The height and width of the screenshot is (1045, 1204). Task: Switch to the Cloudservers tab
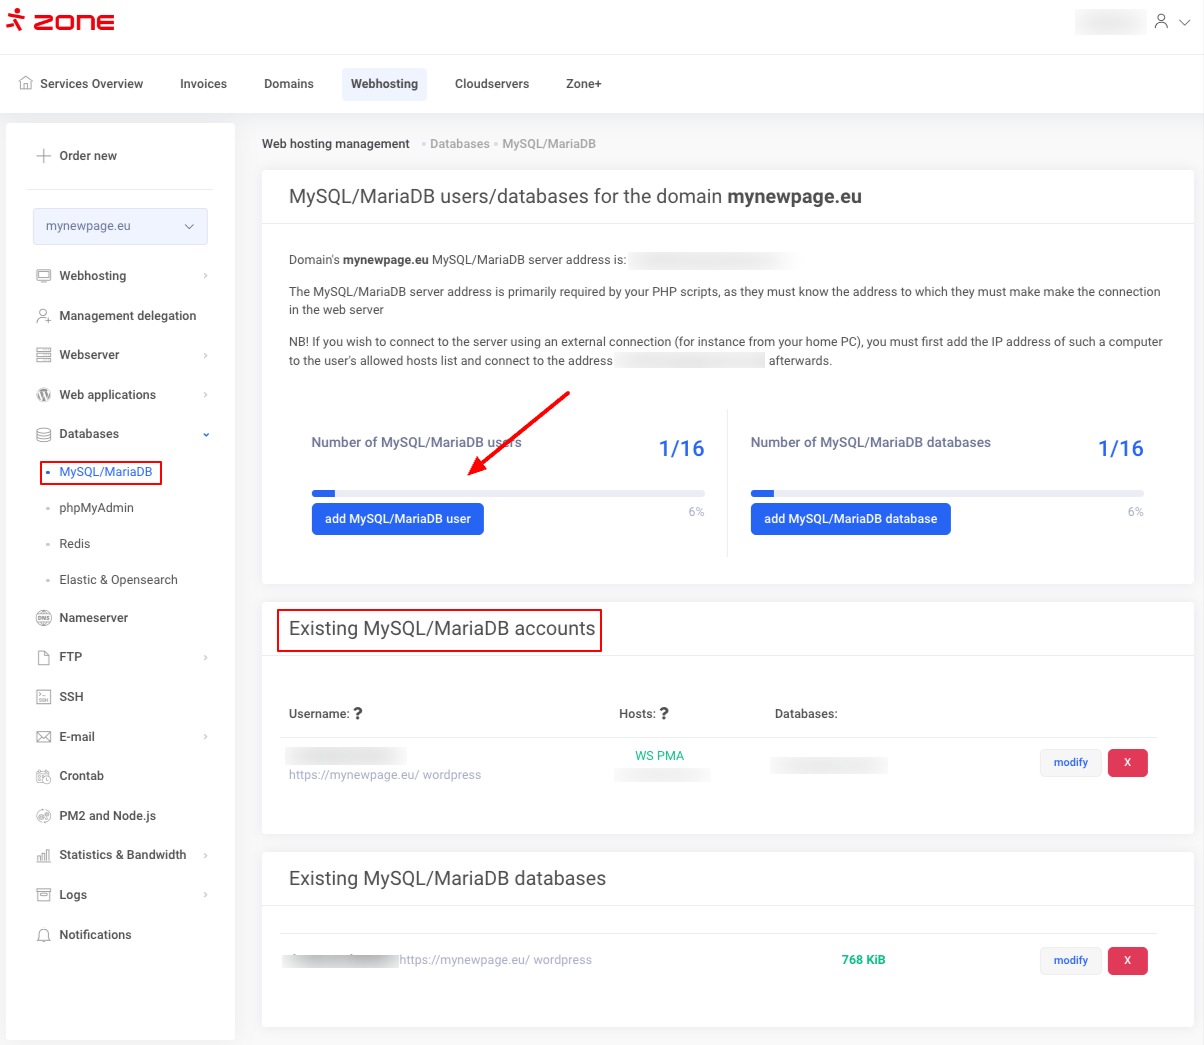click(491, 84)
